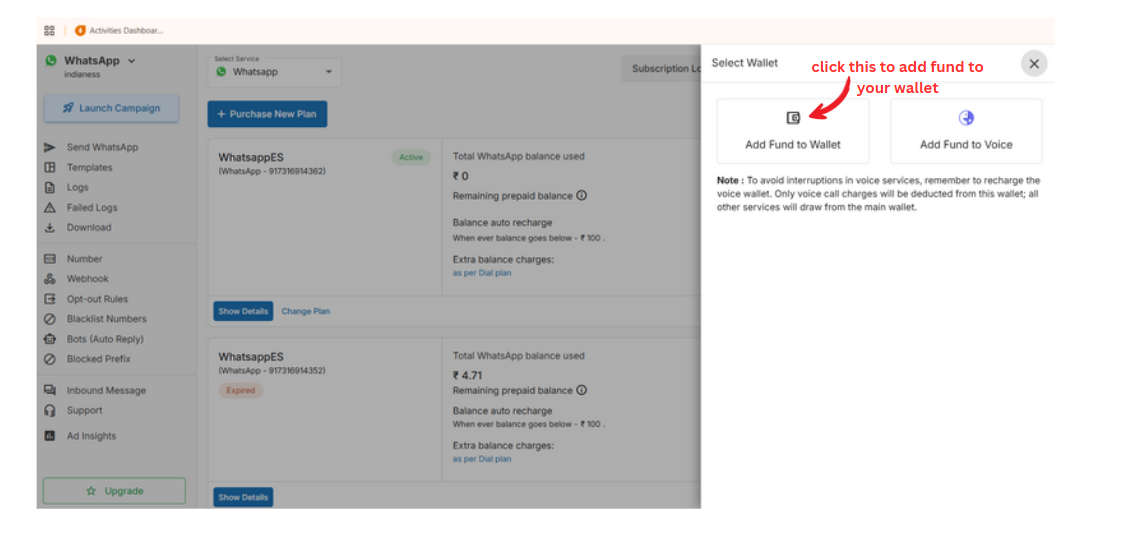This screenshot has height=543, width=1121.
Task: Click the Logs document icon
Action: click(49, 187)
